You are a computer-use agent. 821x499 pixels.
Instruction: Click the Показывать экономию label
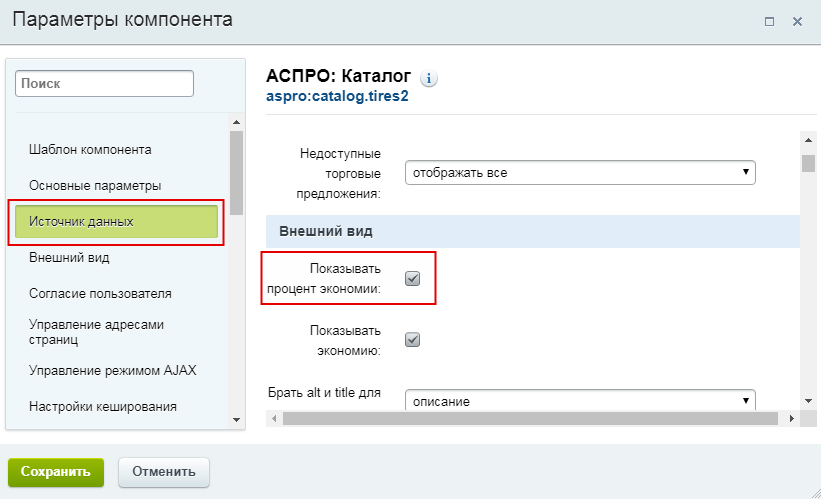click(x=345, y=341)
